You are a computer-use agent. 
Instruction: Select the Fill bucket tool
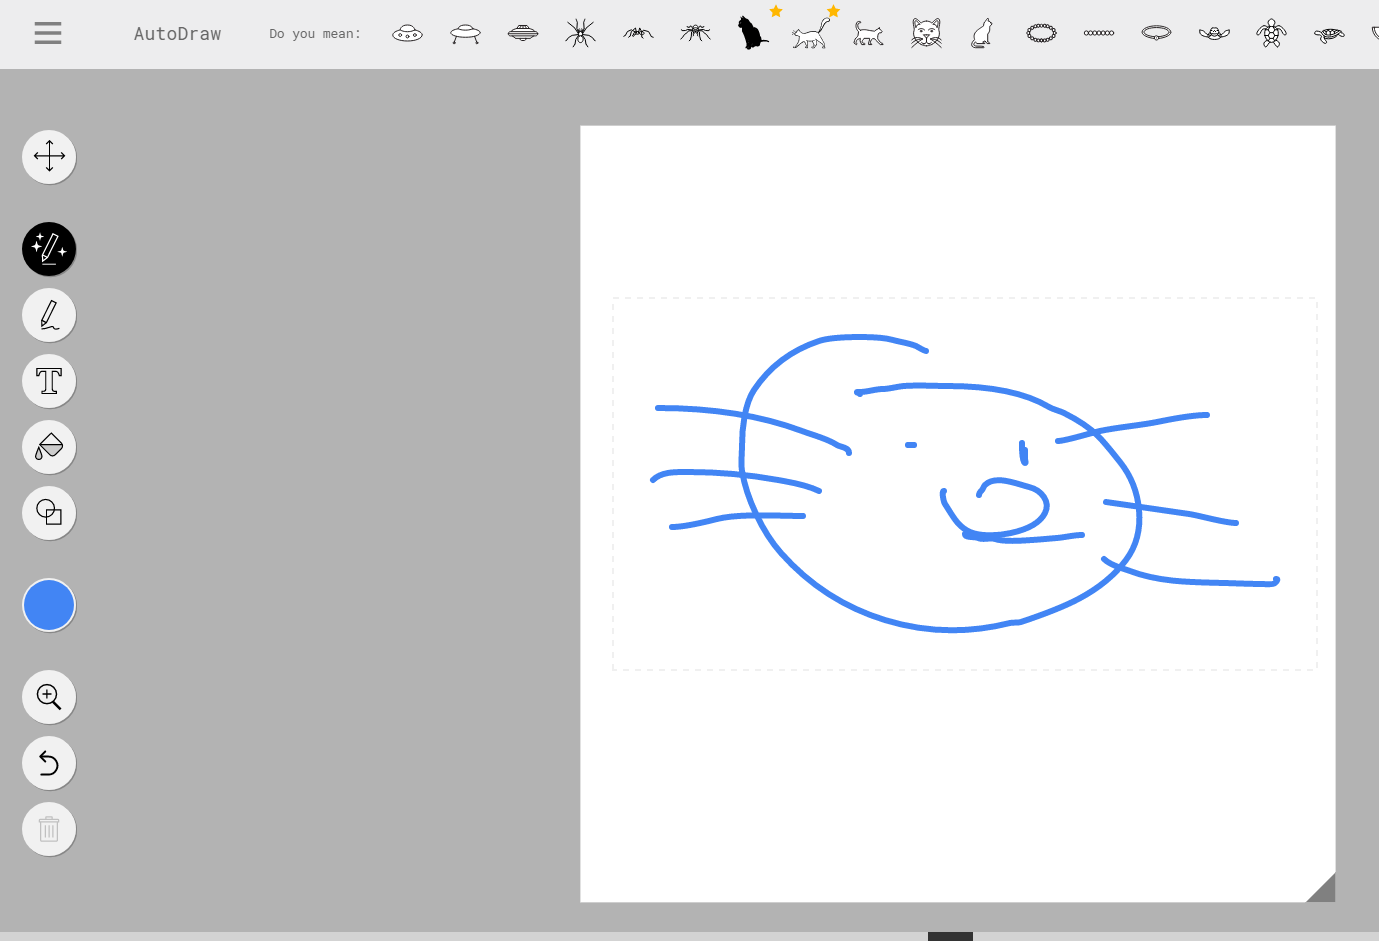(49, 447)
